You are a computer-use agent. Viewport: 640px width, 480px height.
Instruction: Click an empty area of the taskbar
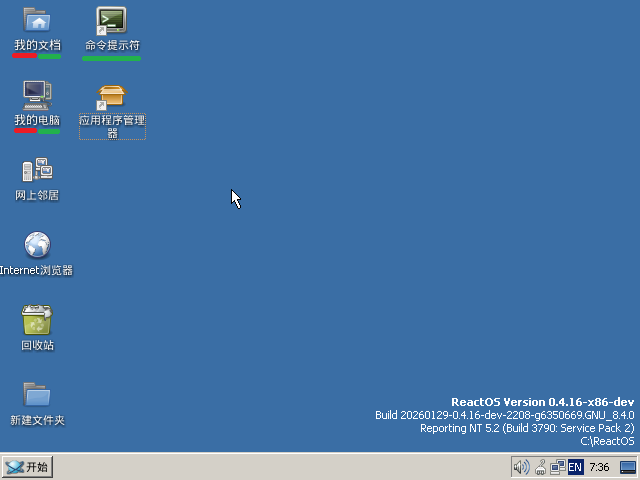280,467
